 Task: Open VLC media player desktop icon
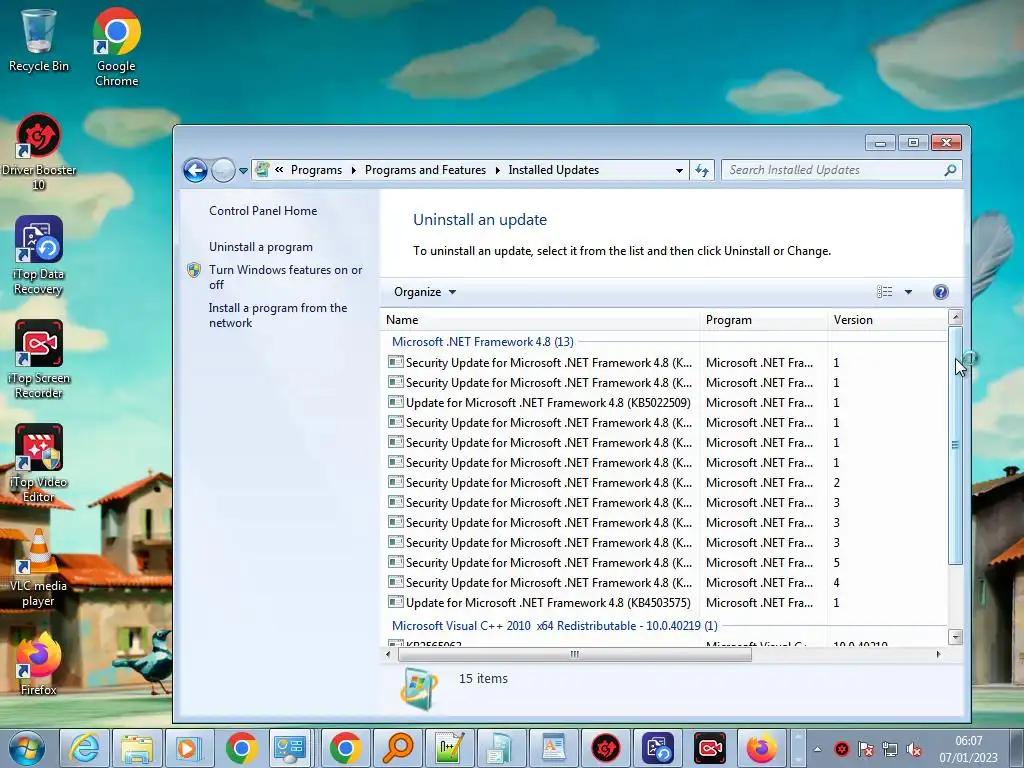tap(39, 568)
